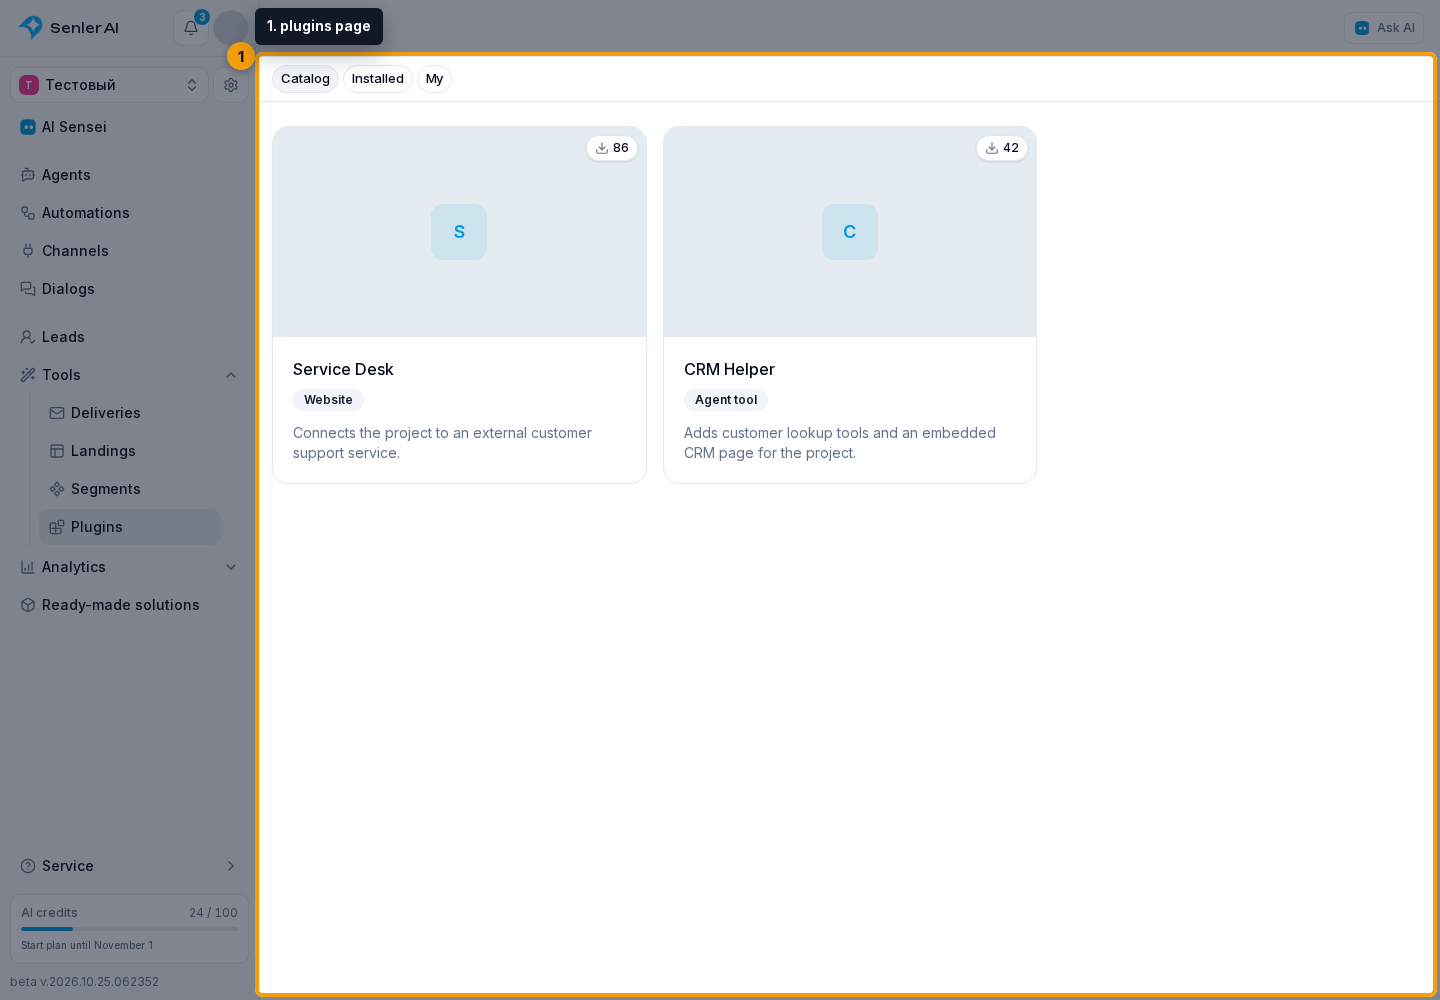Click the AI credits progress bar
This screenshot has height=1000, width=1440.
tap(129, 929)
